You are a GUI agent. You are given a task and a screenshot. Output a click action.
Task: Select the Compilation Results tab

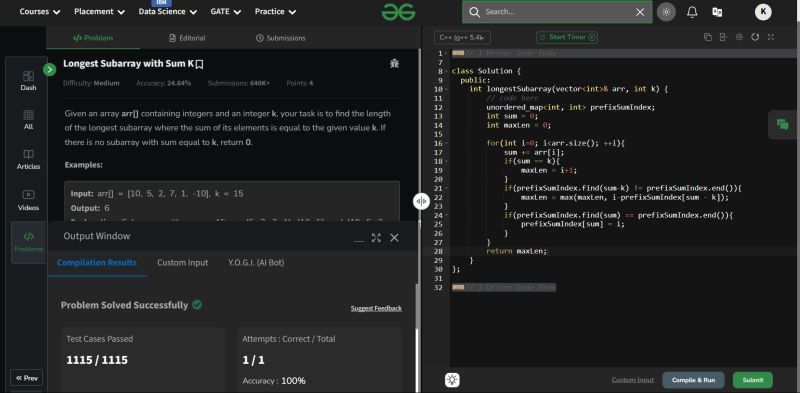coord(97,263)
